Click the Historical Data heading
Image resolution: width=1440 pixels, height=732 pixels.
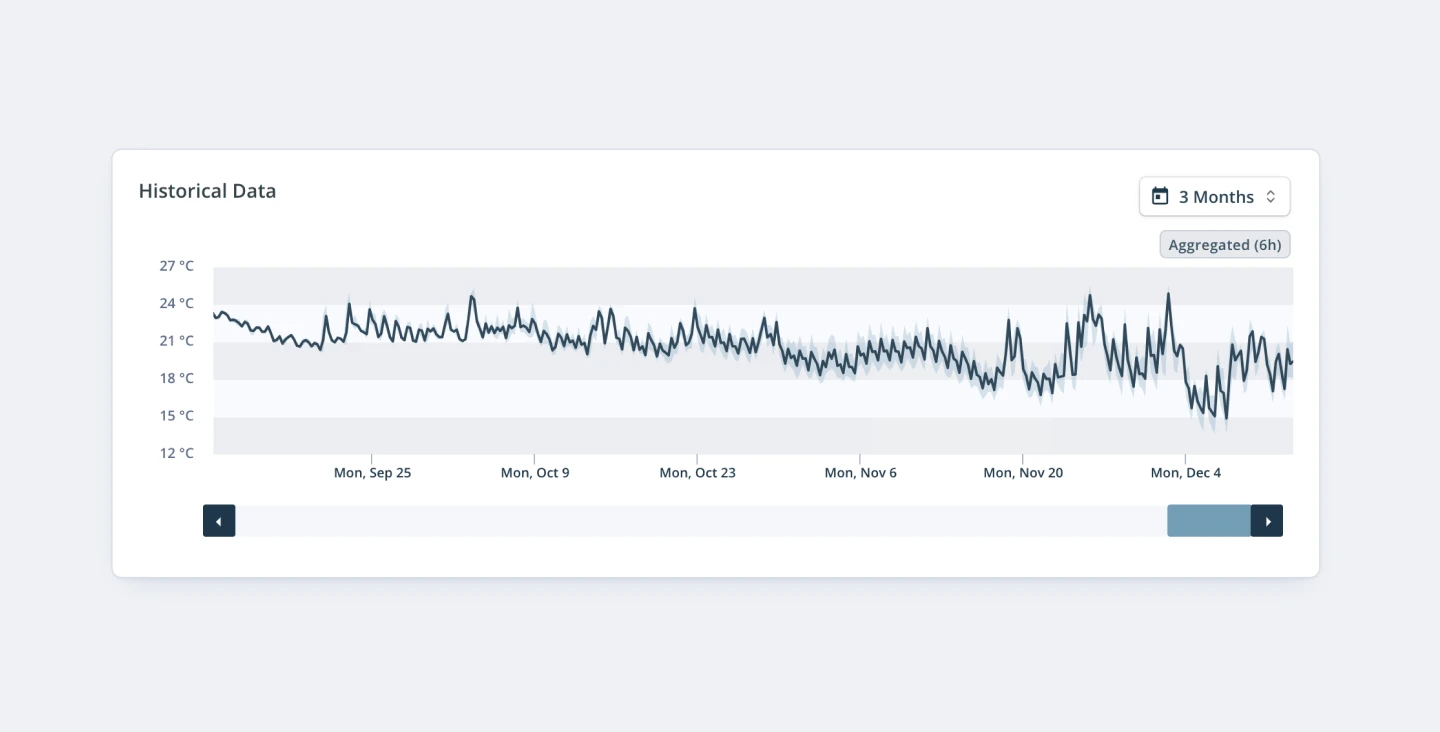pos(207,191)
